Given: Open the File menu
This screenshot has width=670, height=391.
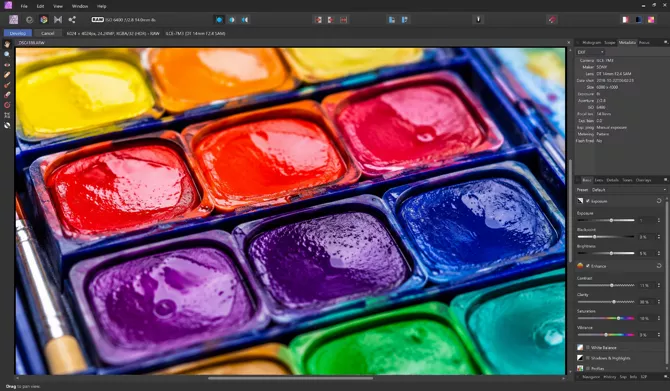Looking at the screenshot, I should (x=24, y=6).
